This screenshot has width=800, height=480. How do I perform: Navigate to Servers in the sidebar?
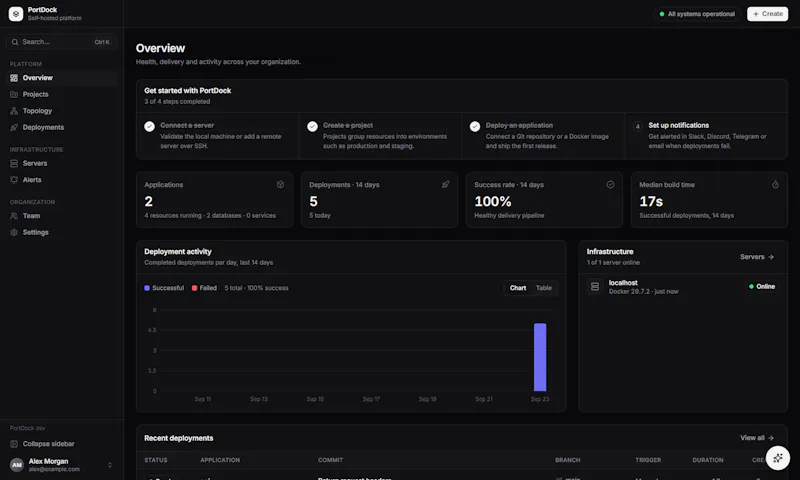tap(61, 163)
